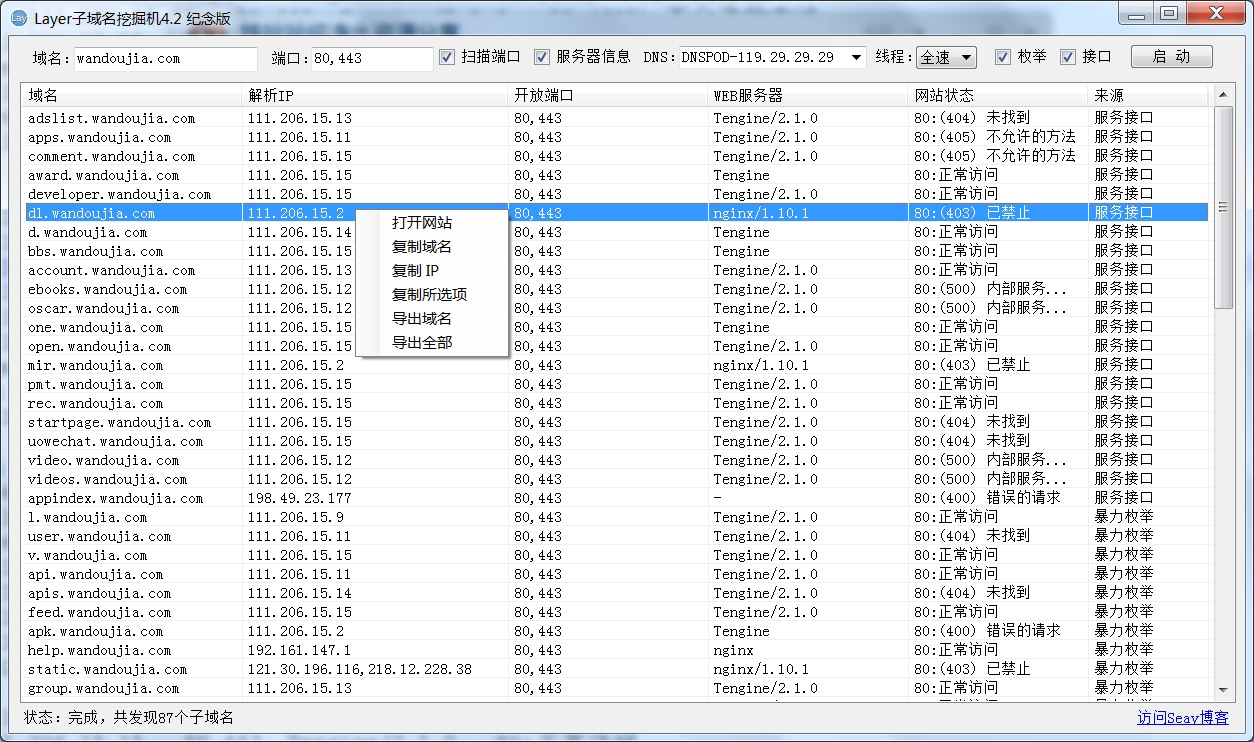Select the startpage.wandoujia.com row
This screenshot has height=742, width=1254.
click(x=615, y=422)
